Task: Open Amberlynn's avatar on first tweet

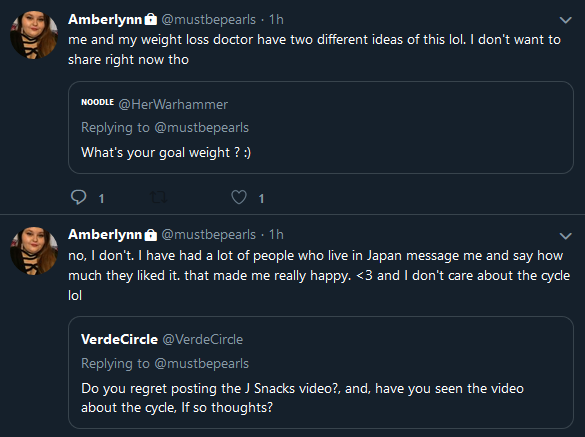Action: (34, 35)
